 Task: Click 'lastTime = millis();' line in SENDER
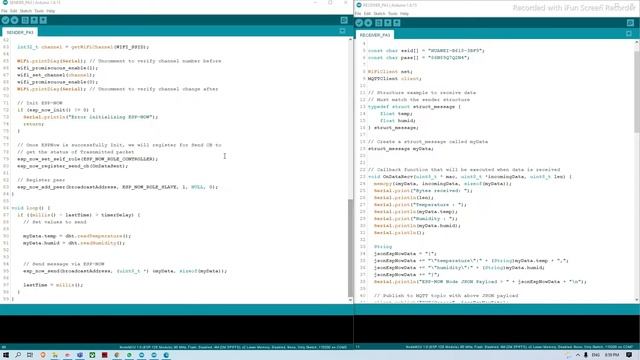click(x=53, y=285)
